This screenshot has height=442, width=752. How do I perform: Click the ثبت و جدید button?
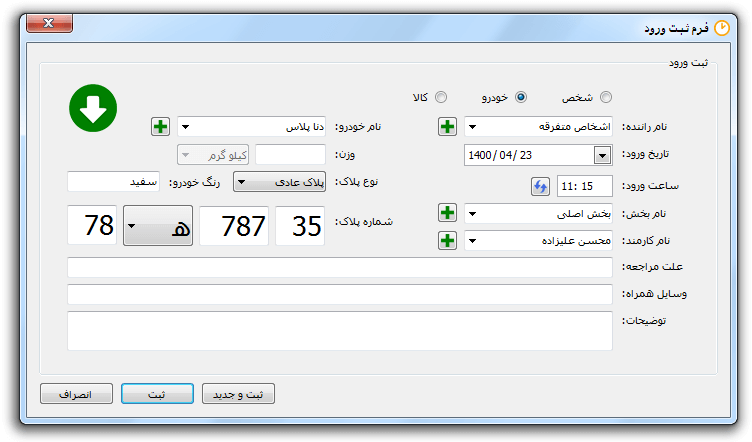238,394
